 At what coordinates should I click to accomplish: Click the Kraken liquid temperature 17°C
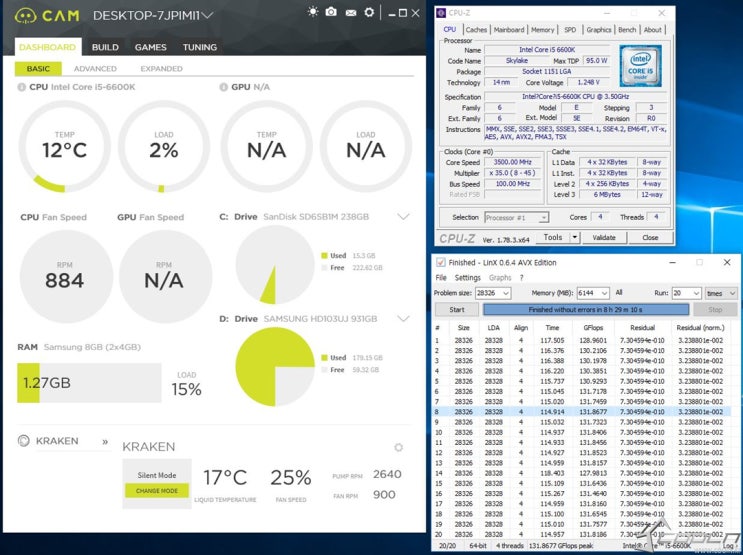tap(225, 478)
